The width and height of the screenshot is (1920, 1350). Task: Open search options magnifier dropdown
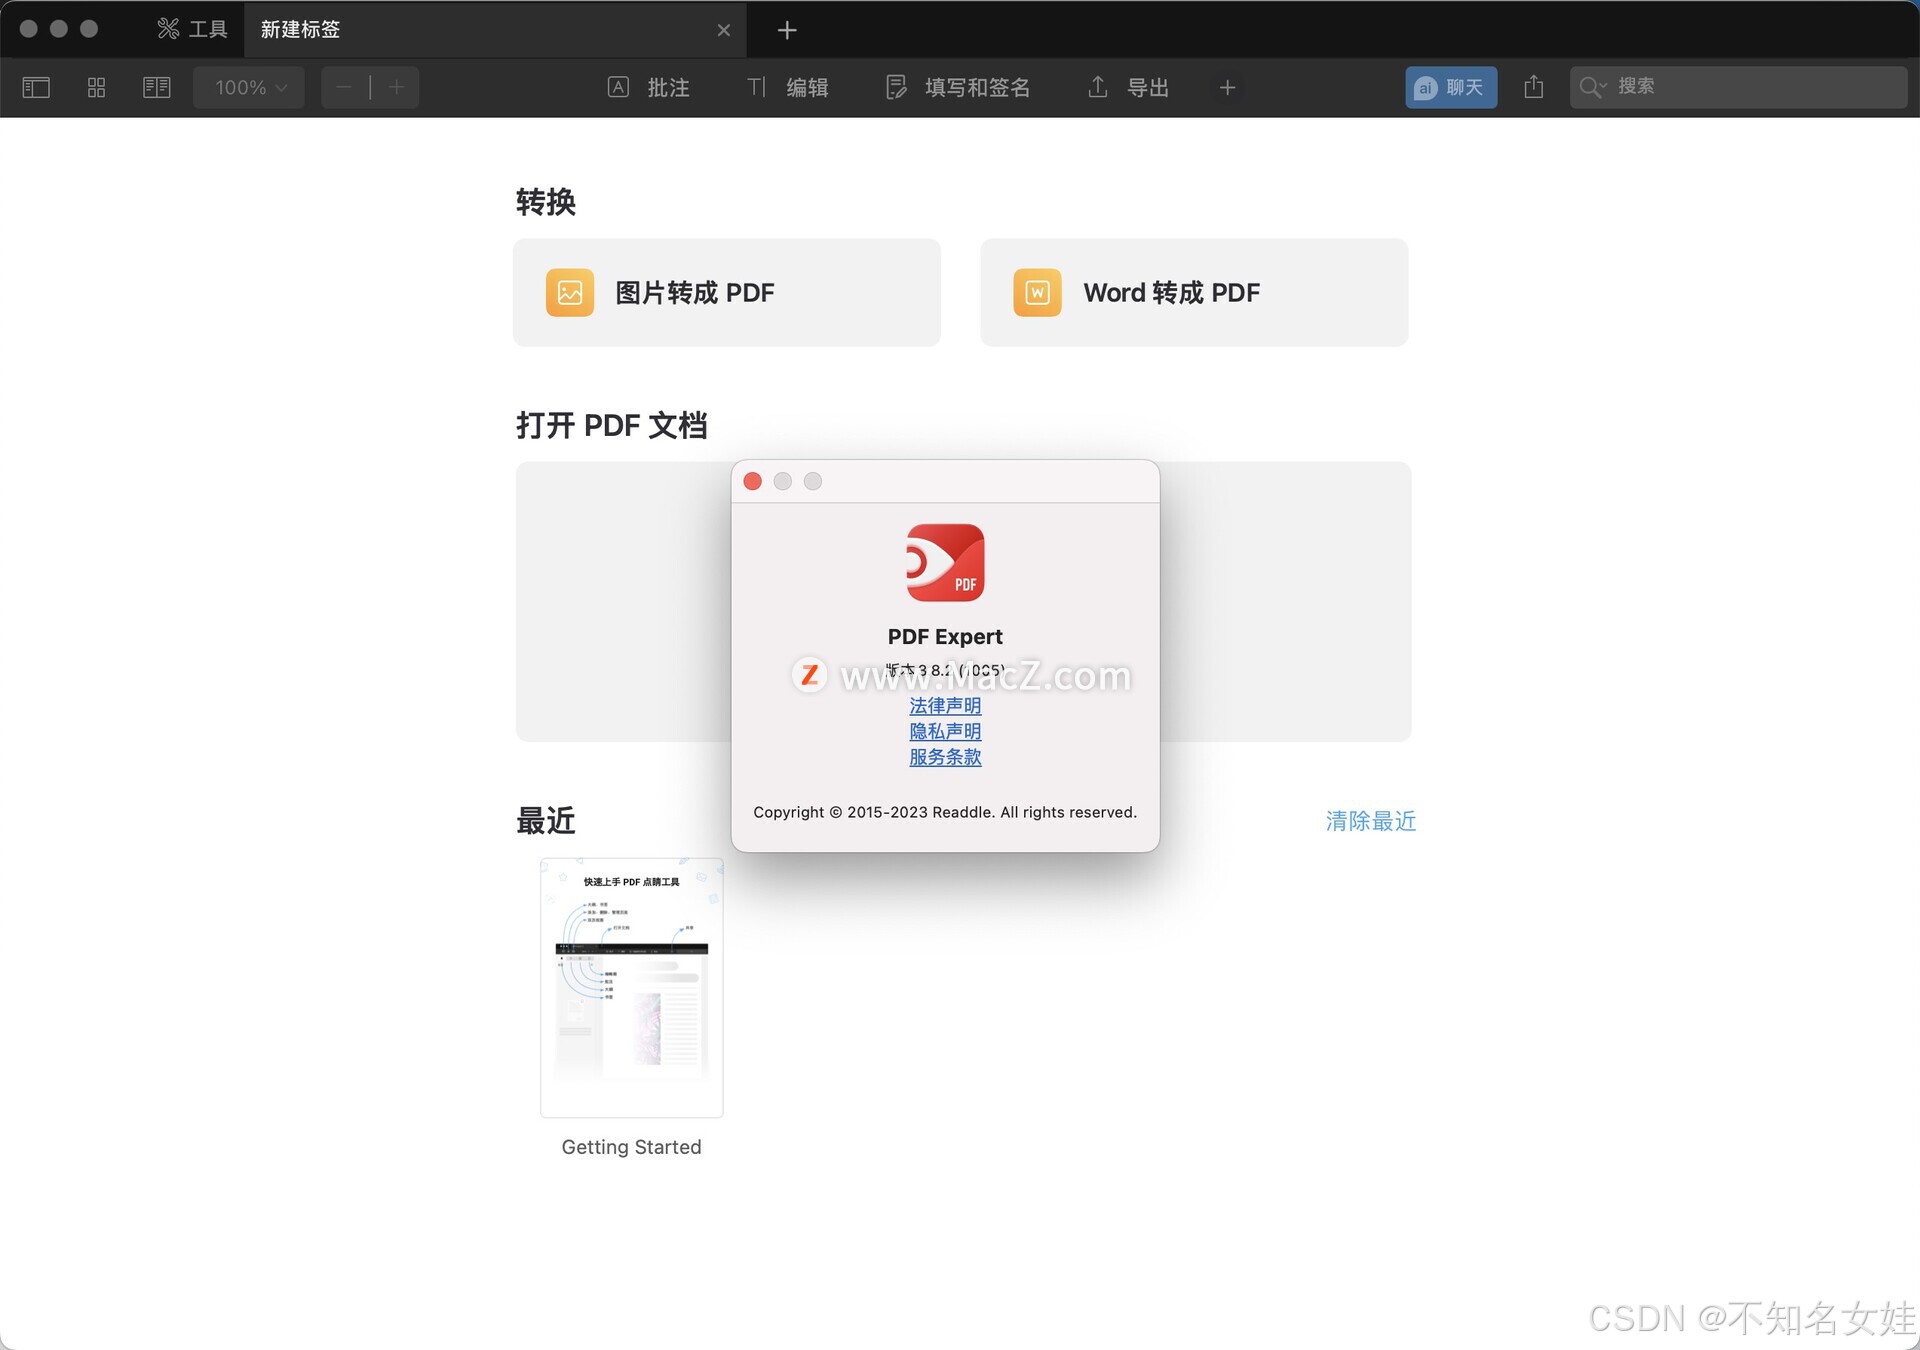[1592, 88]
